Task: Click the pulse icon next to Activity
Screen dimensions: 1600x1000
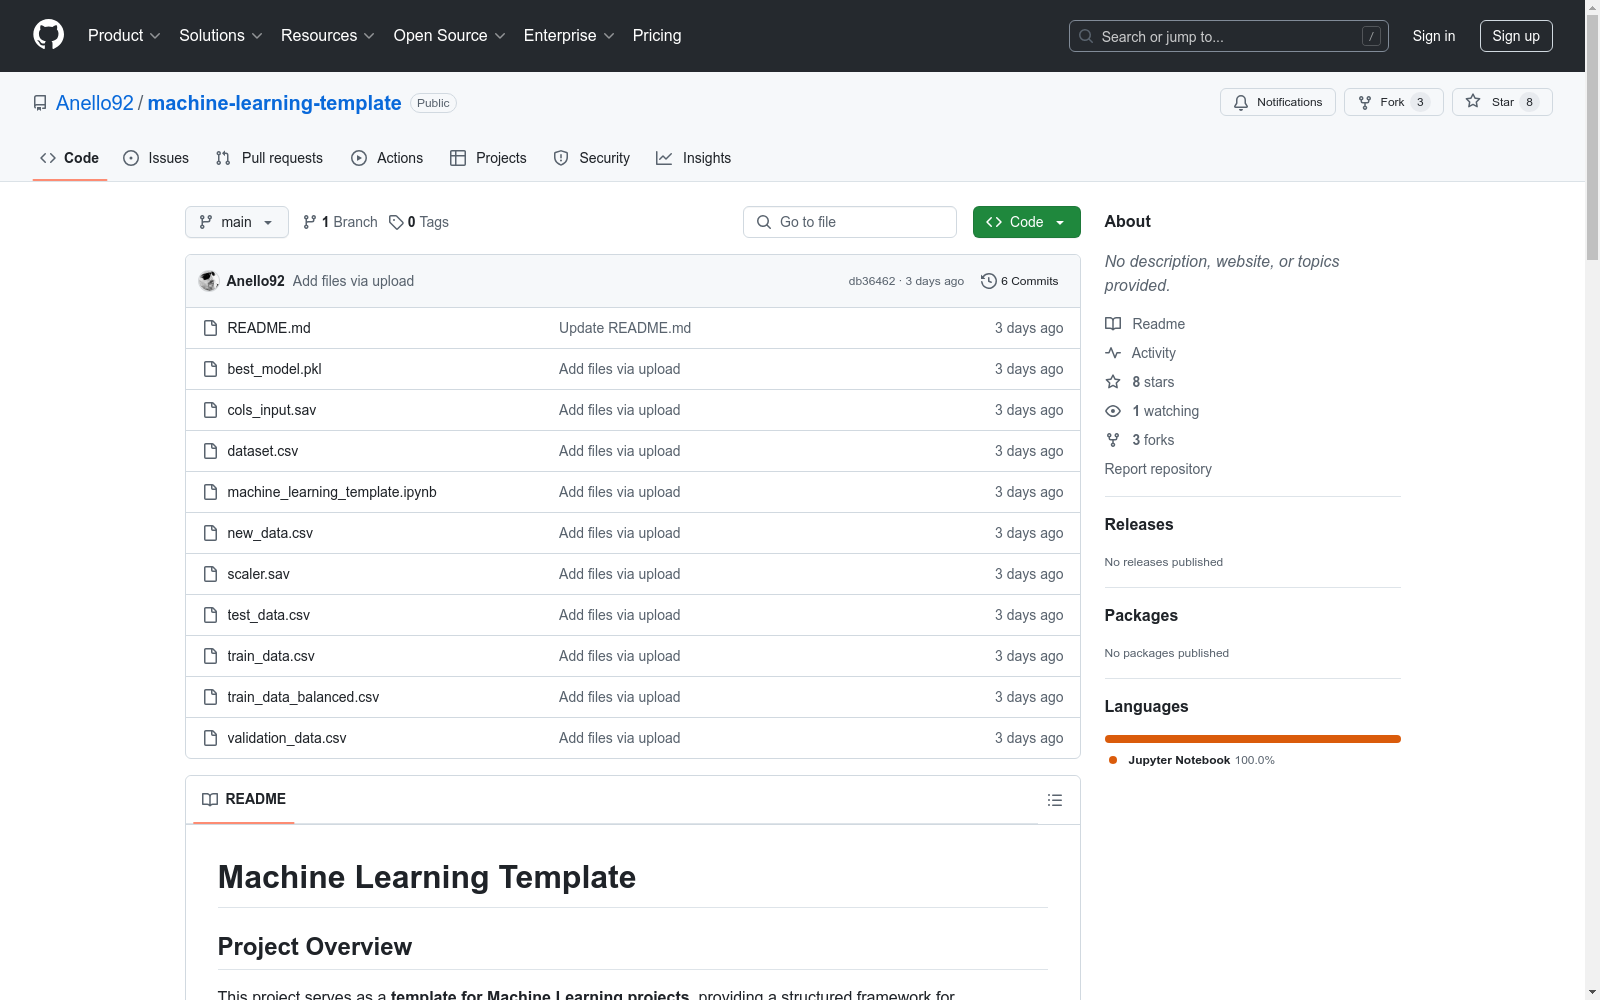Action: (x=1113, y=353)
